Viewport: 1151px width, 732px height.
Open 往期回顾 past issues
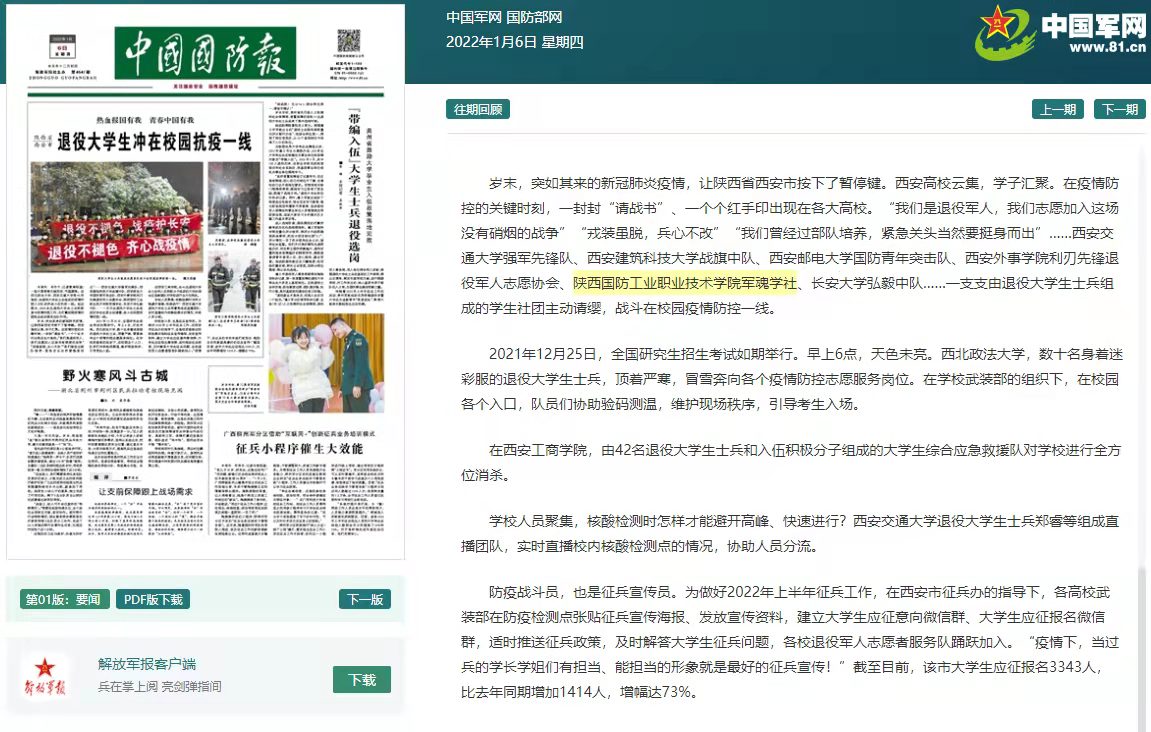pos(478,109)
